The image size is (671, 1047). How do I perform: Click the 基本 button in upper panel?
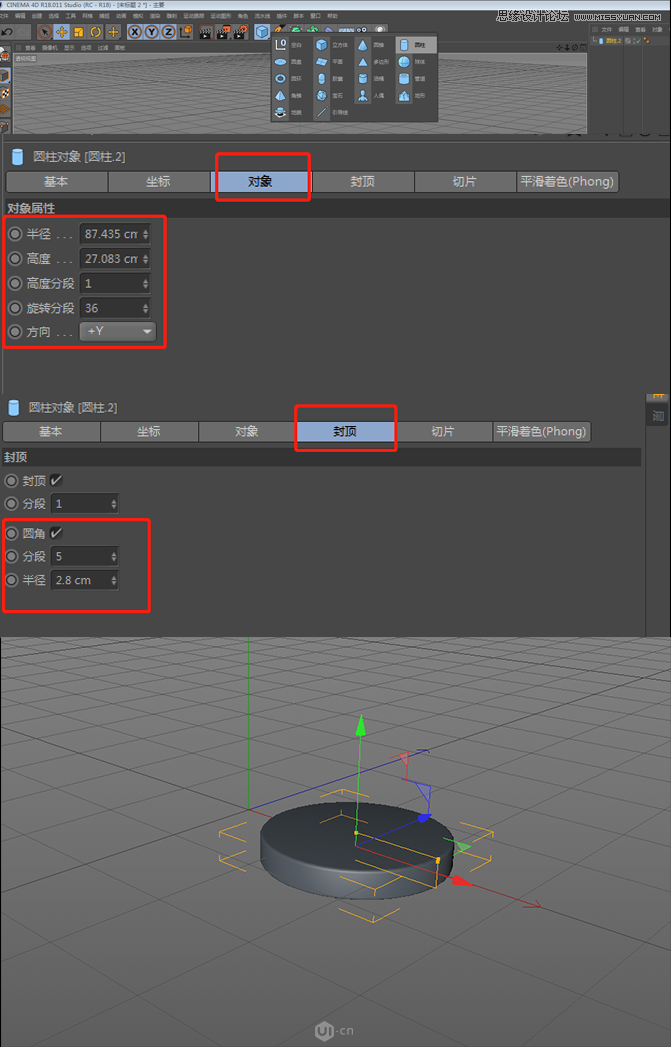point(56,182)
